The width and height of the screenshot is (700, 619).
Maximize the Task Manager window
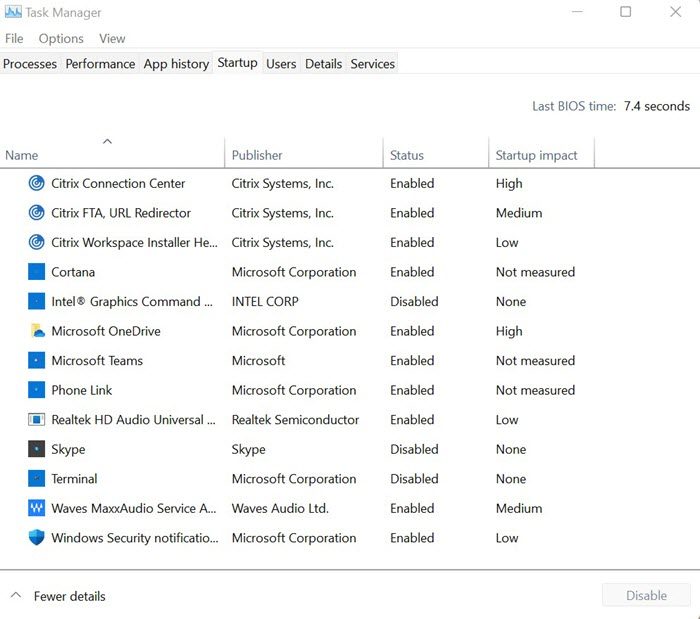tap(626, 12)
